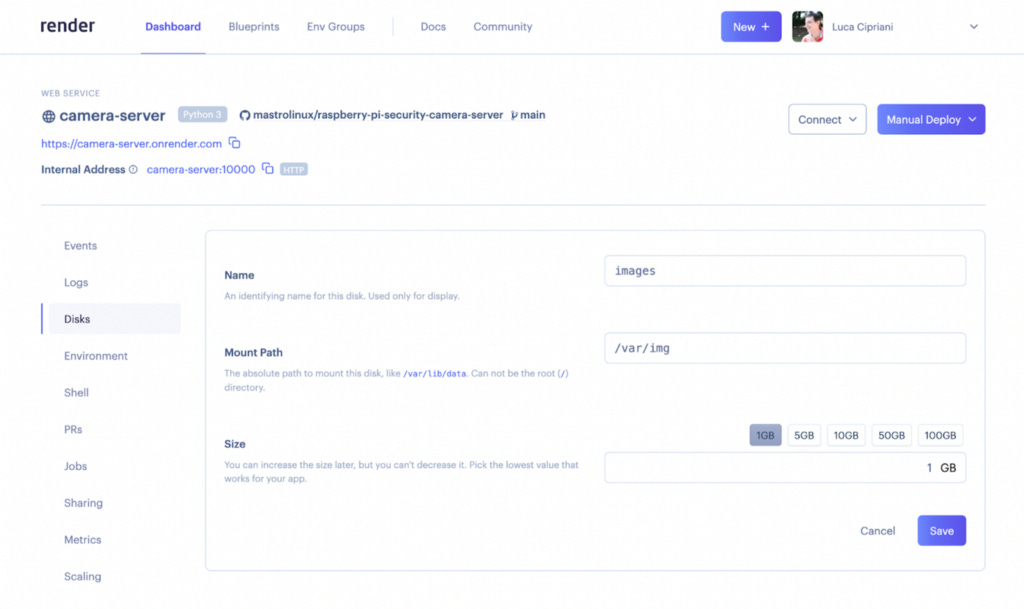Image resolution: width=1024 pixels, height=609 pixels.
Task: Select the 10GB size preset
Action: coord(846,435)
